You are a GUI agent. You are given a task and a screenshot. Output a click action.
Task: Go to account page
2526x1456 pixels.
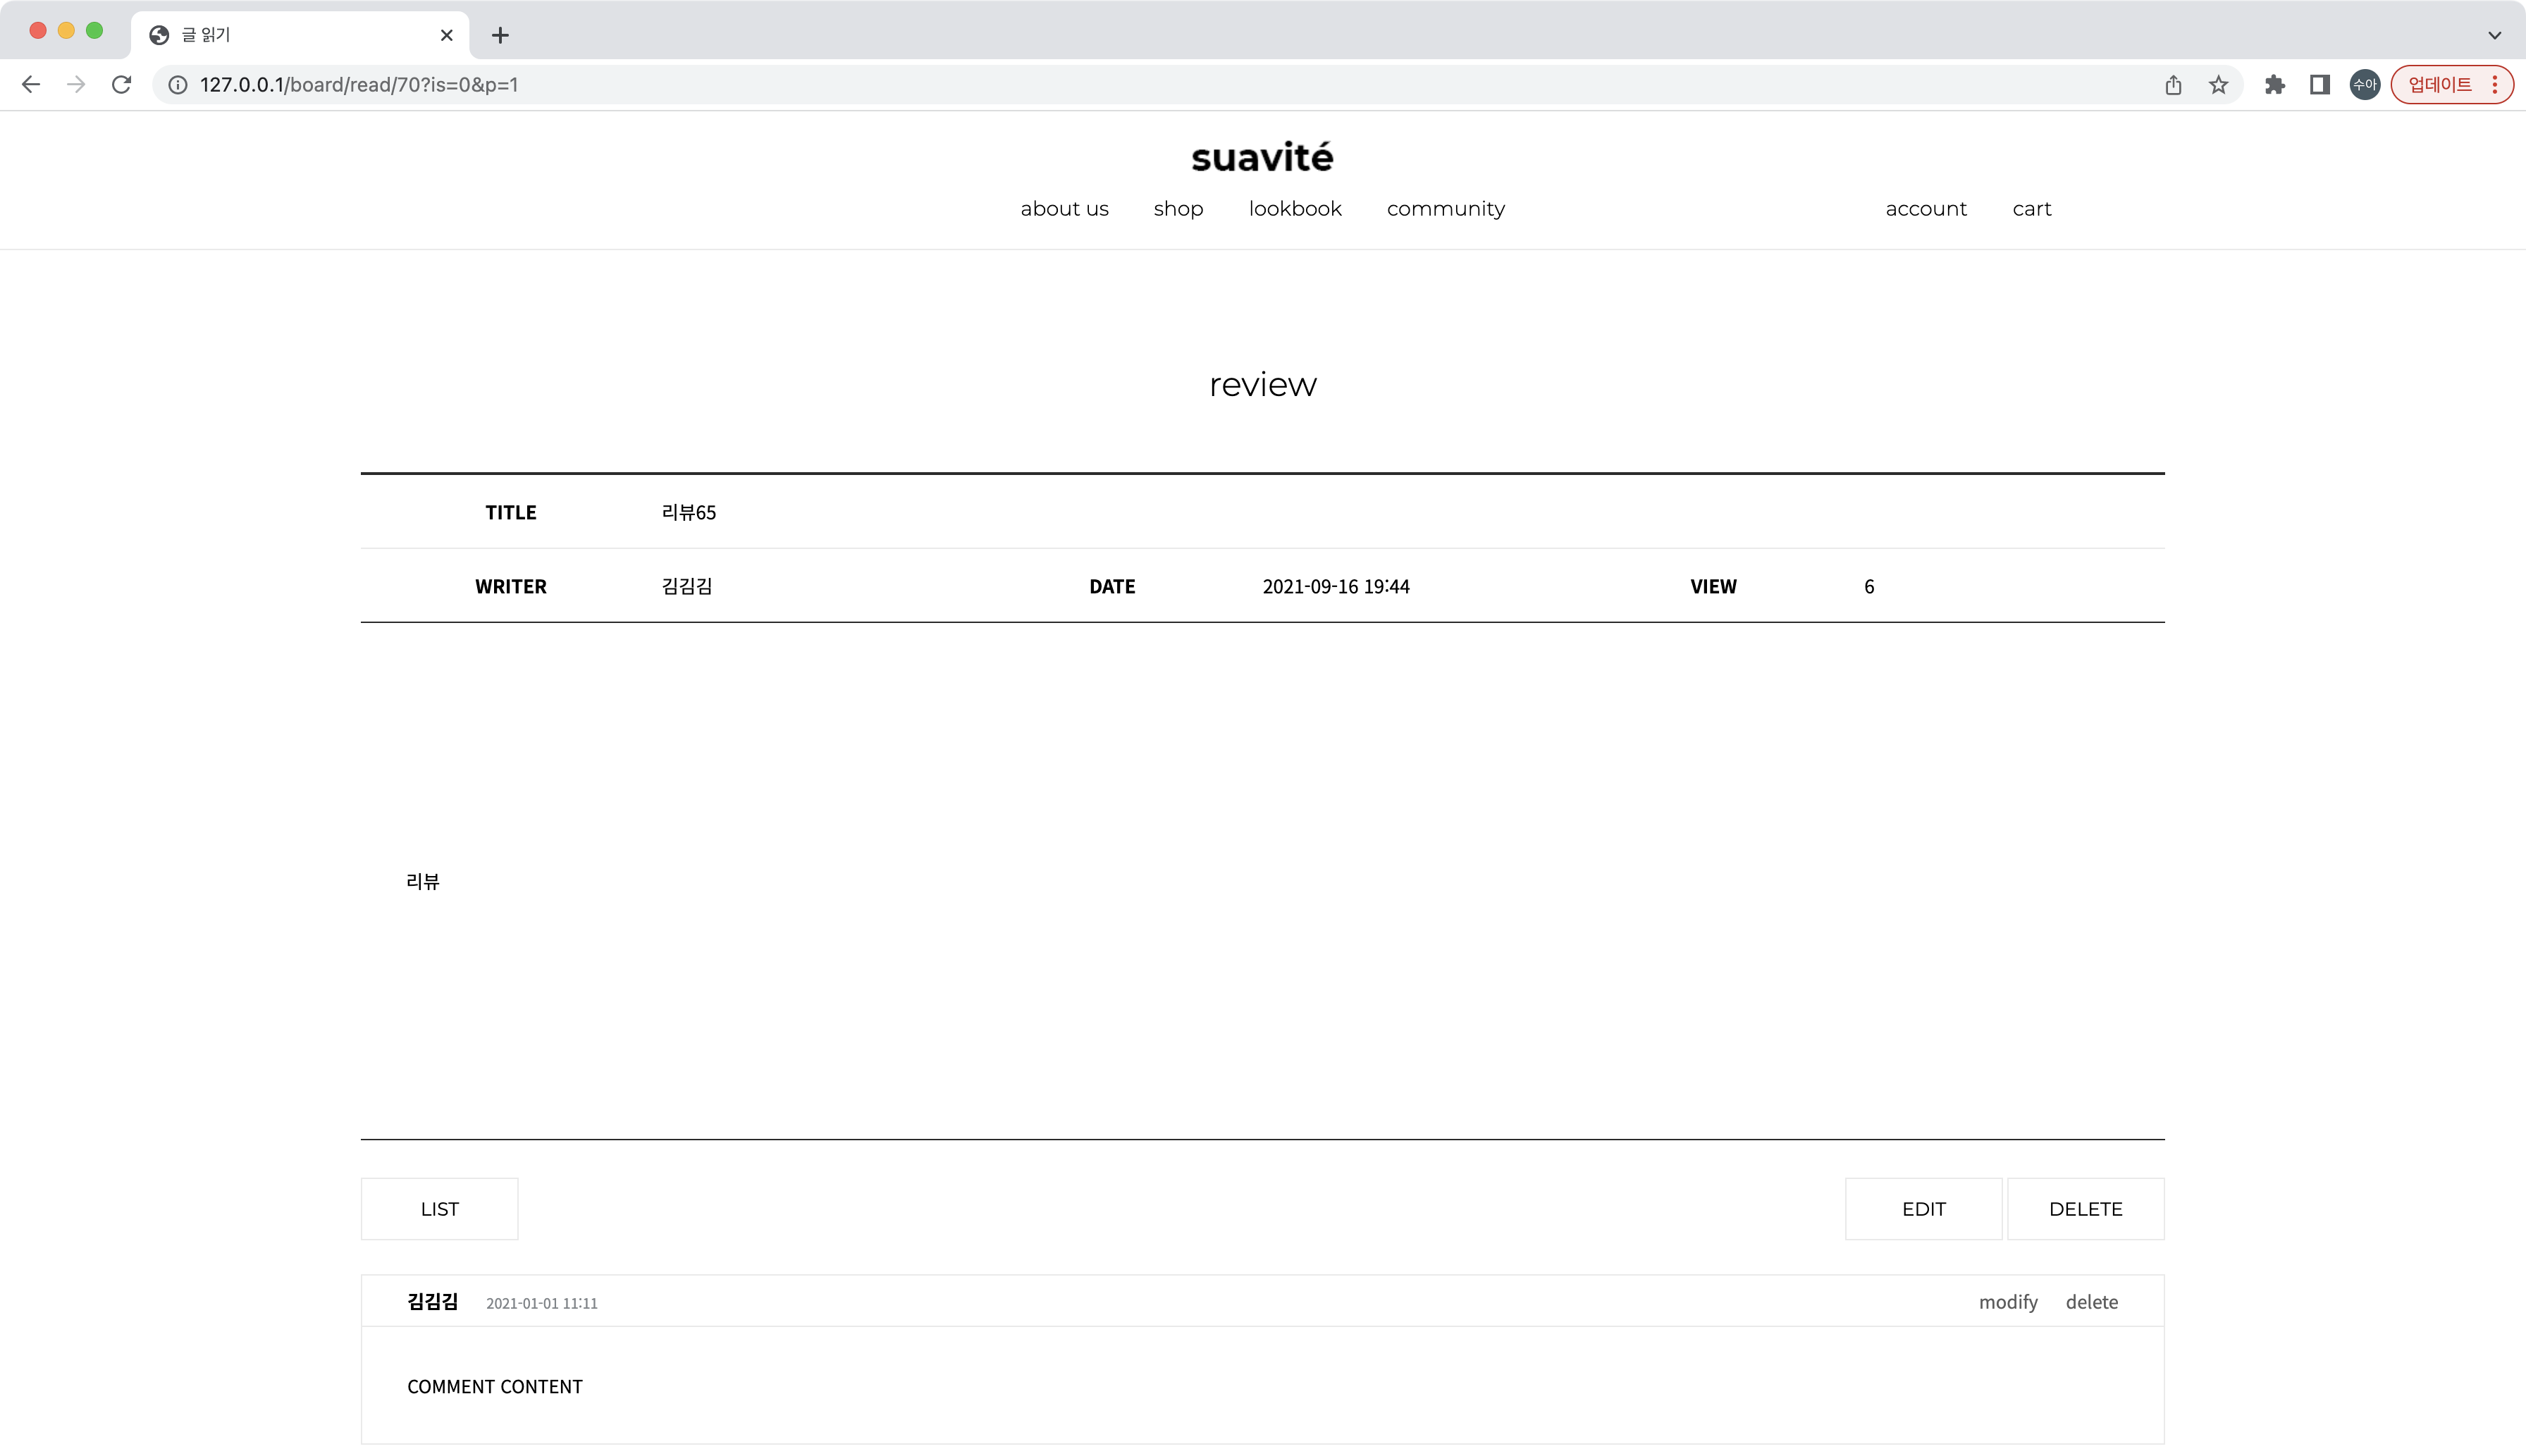1926,209
